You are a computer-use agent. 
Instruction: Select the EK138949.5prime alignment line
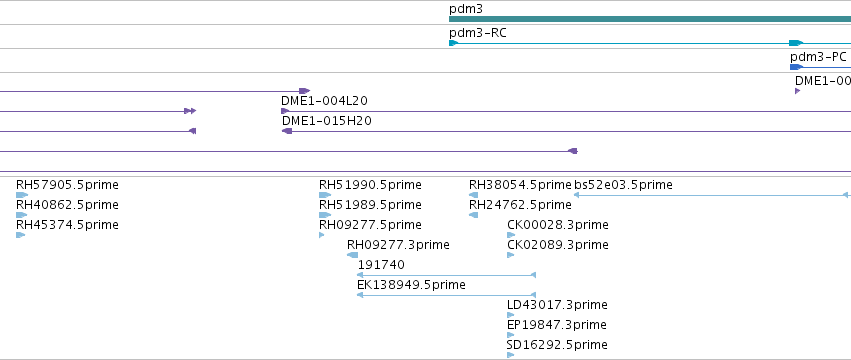point(447,295)
